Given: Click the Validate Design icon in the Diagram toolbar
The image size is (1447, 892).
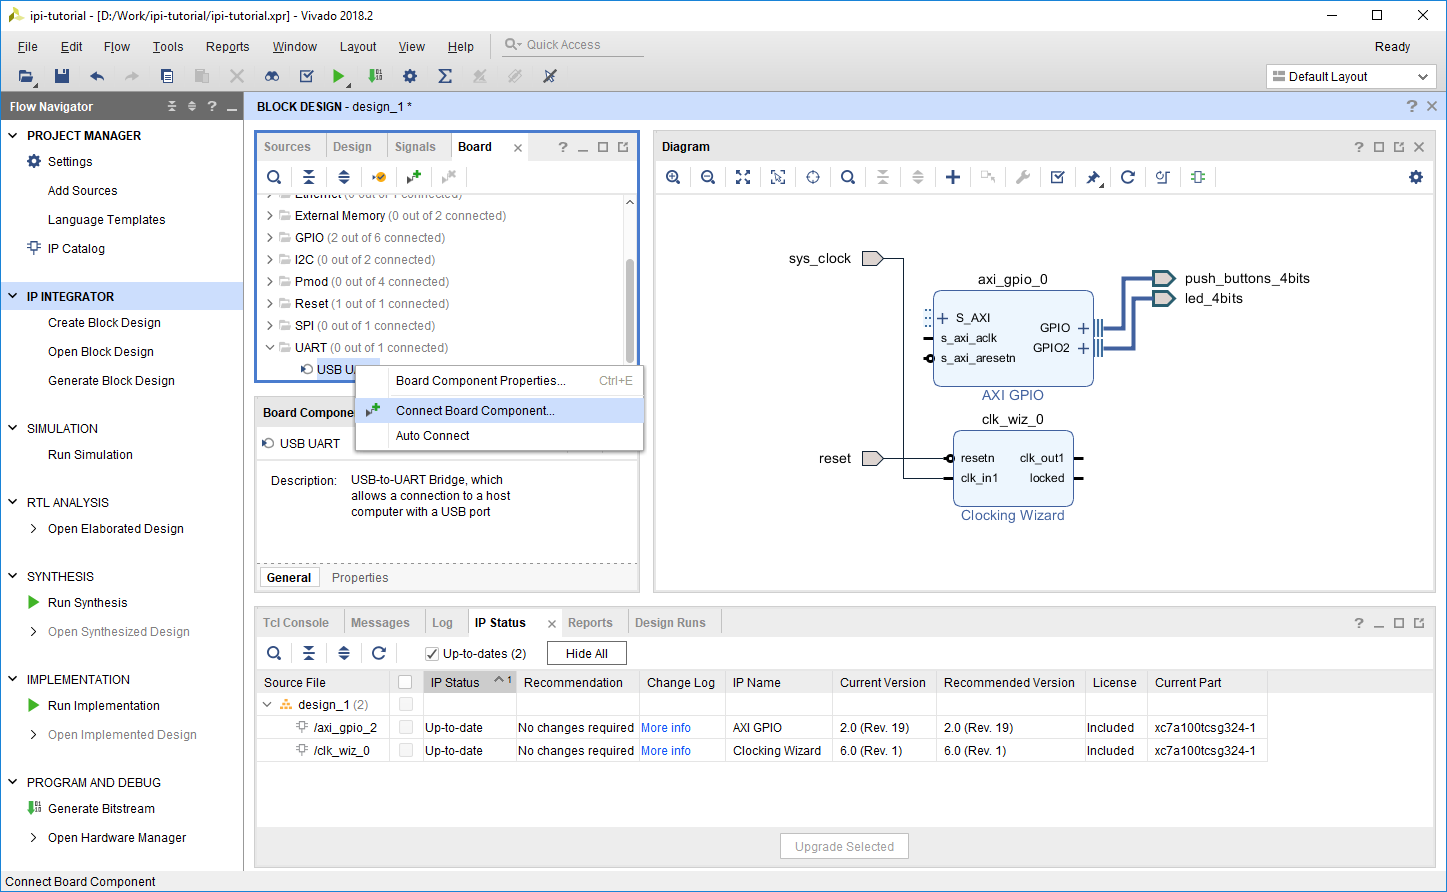Looking at the screenshot, I should pyautogui.click(x=1058, y=177).
